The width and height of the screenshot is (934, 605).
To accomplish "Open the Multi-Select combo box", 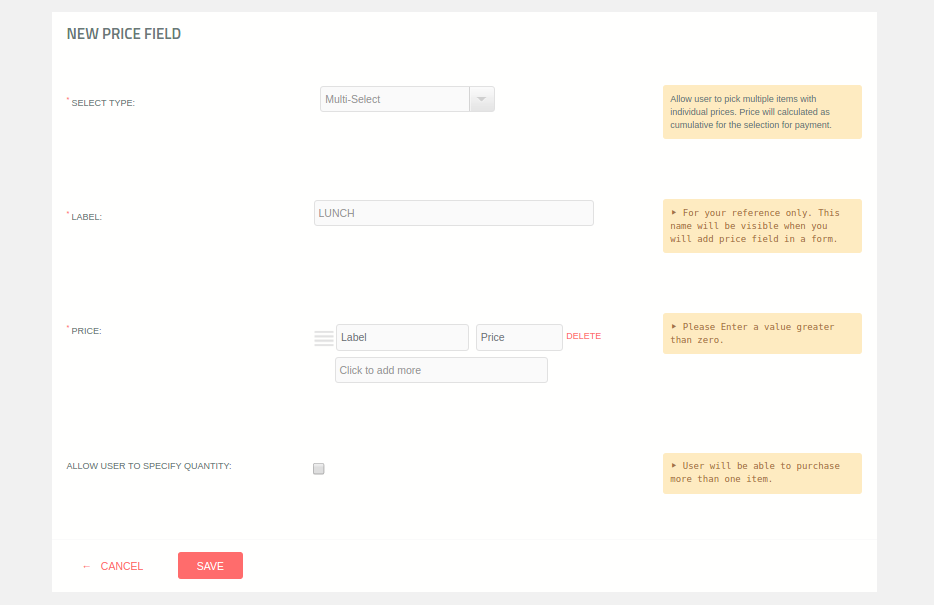I will pyautogui.click(x=395, y=98).
